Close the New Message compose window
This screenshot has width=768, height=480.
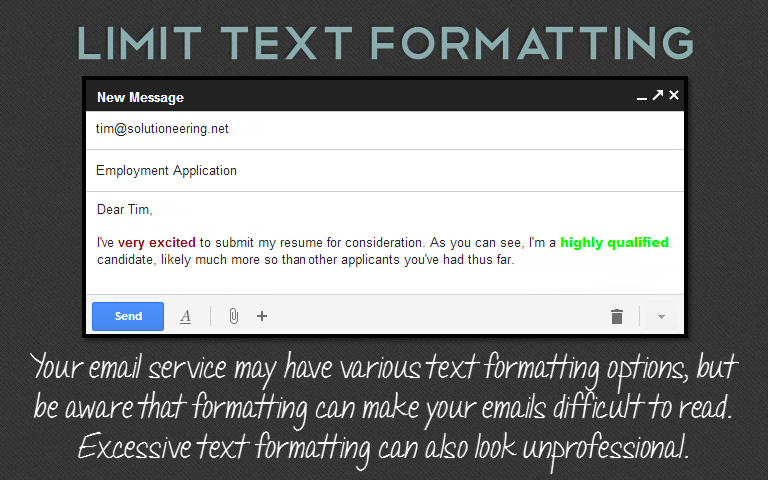pyautogui.click(x=674, y=96)
